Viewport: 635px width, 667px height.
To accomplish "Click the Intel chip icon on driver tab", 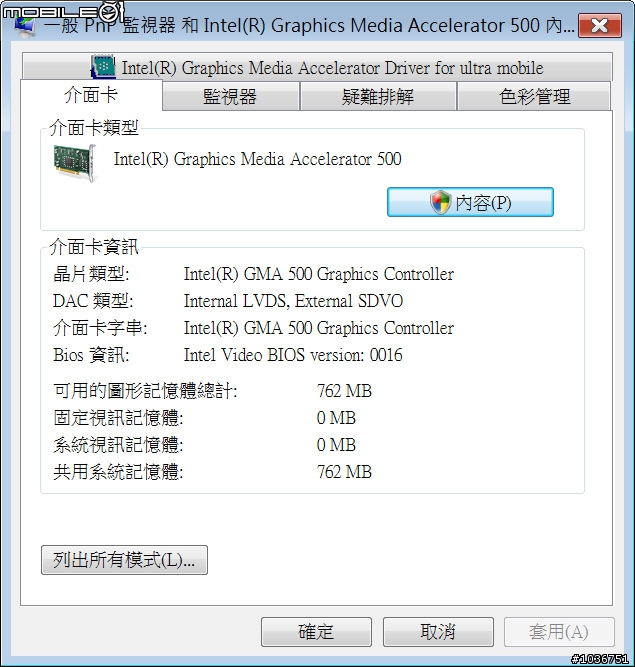I will coord(103,67).
